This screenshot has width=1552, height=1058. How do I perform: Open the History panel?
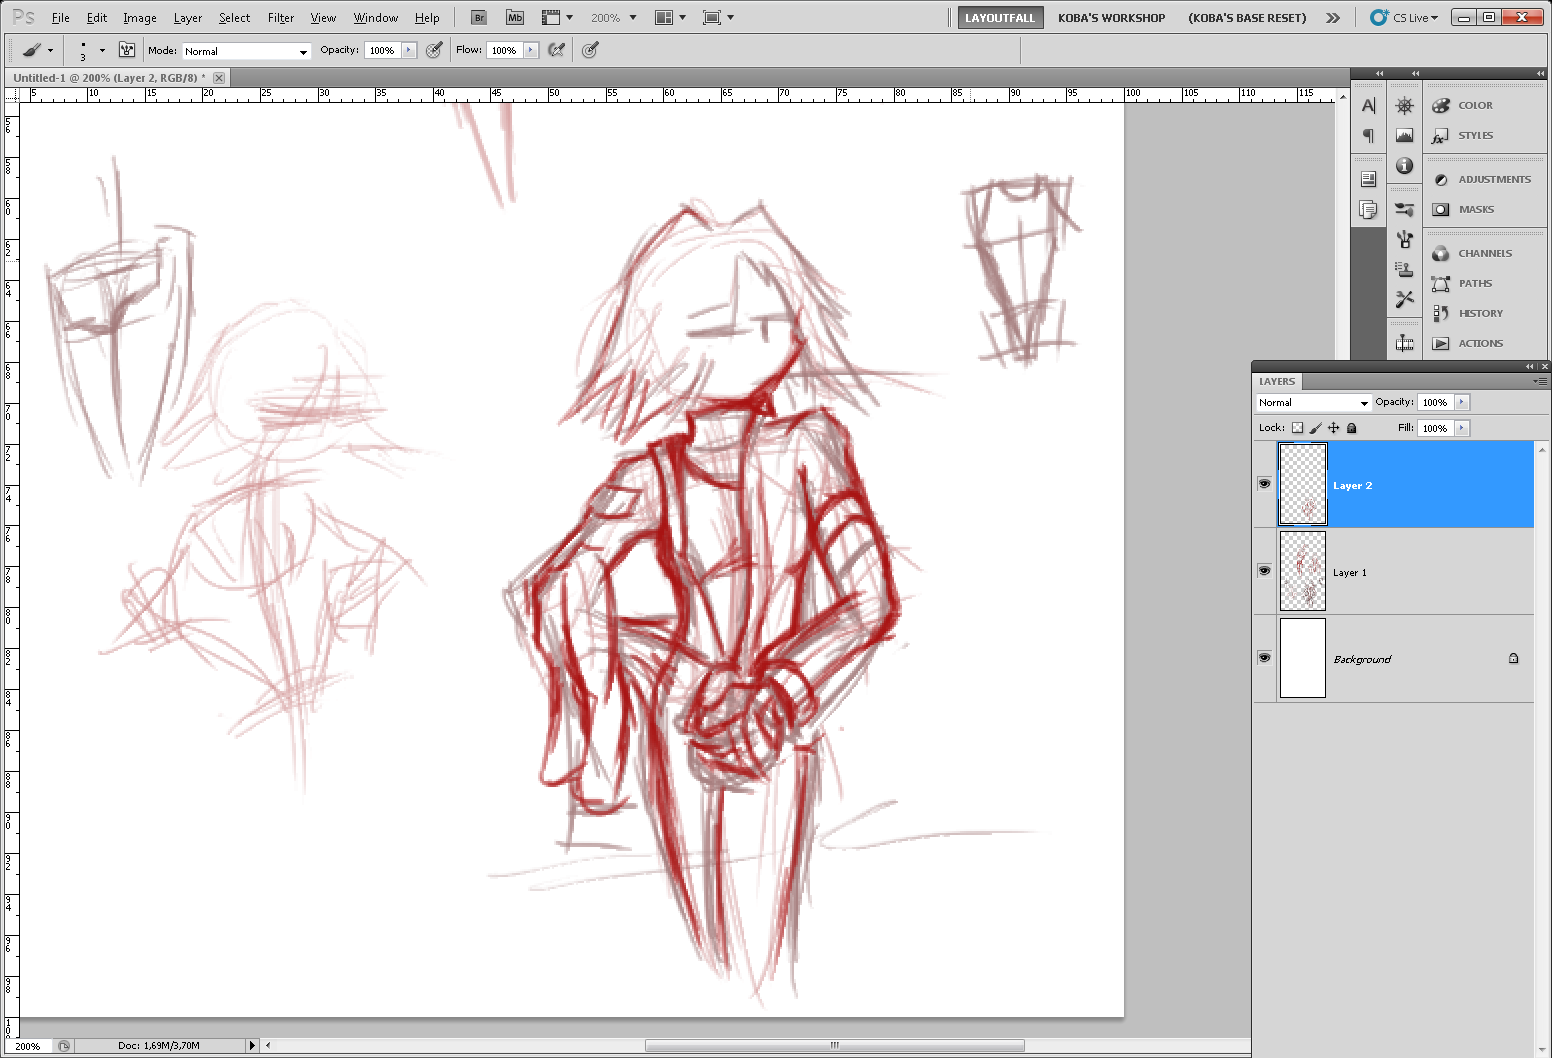coord(1479,313)
